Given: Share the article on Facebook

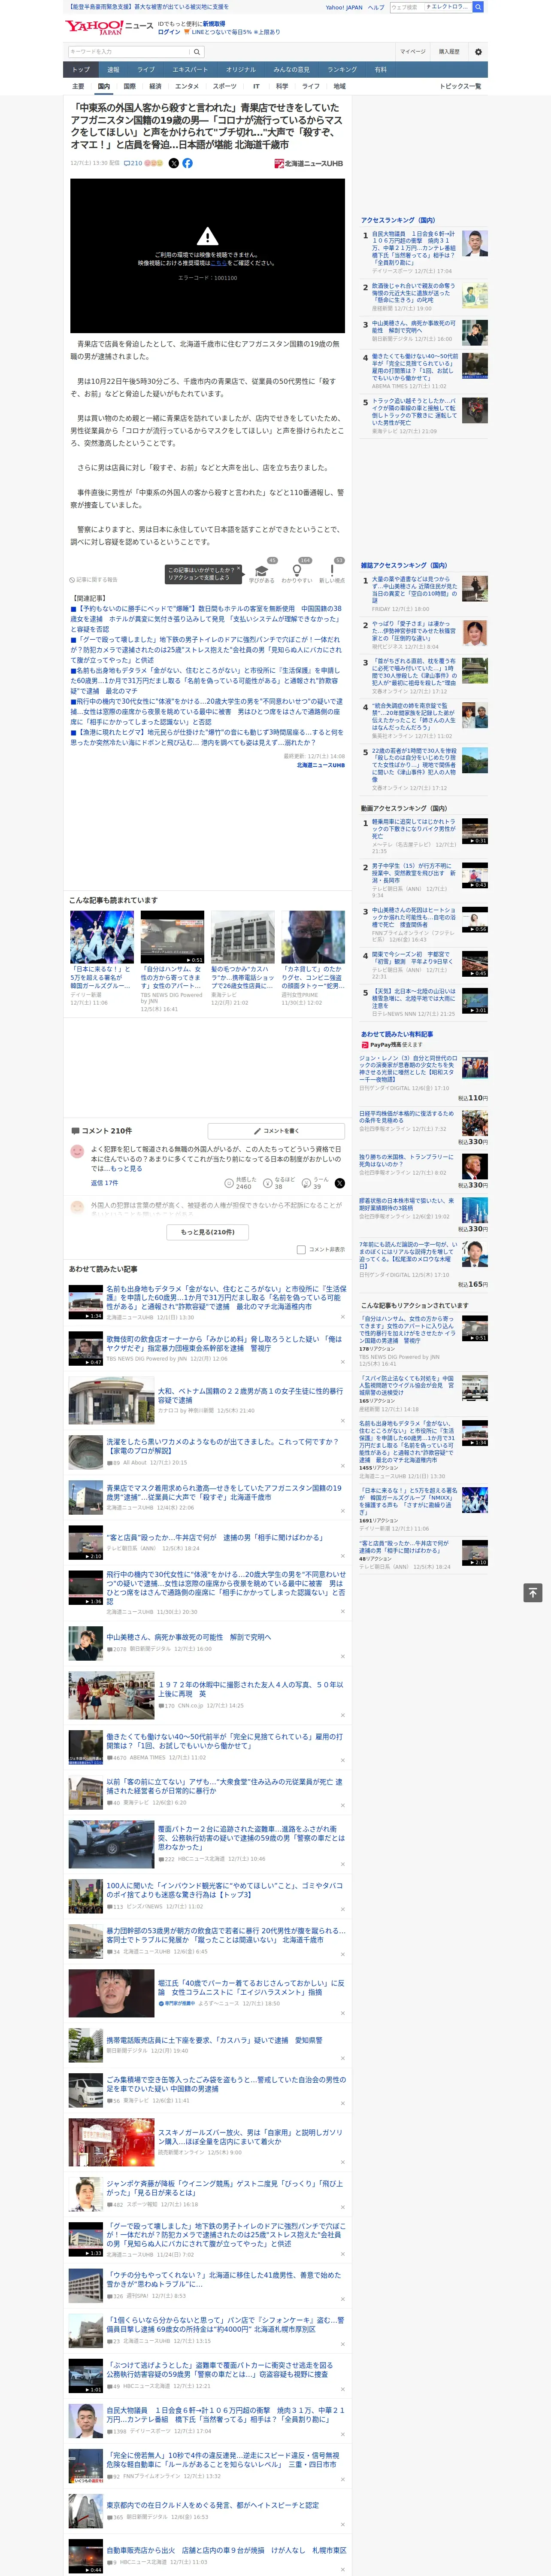Looking at the screenshot, I should coord(187,163).
